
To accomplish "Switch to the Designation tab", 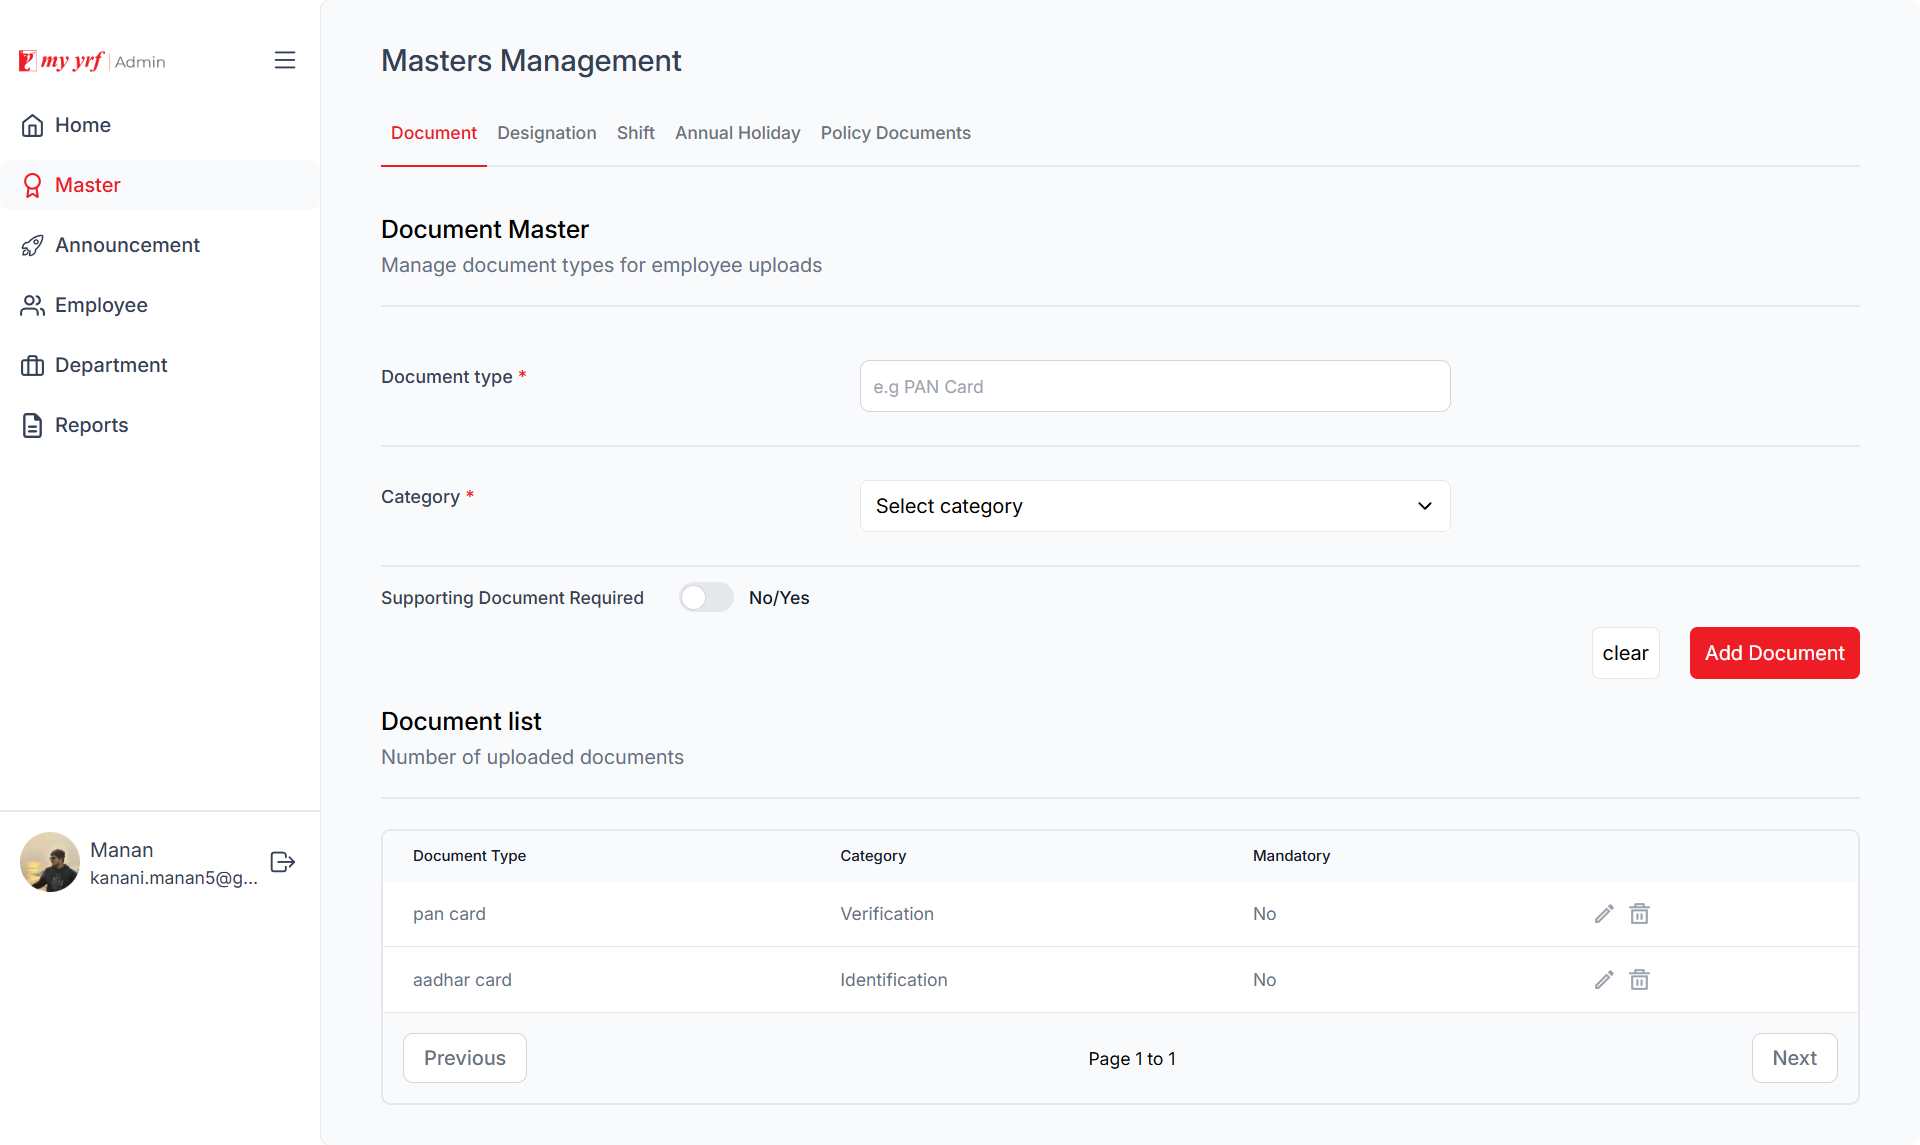I will [x=546, y=133].
